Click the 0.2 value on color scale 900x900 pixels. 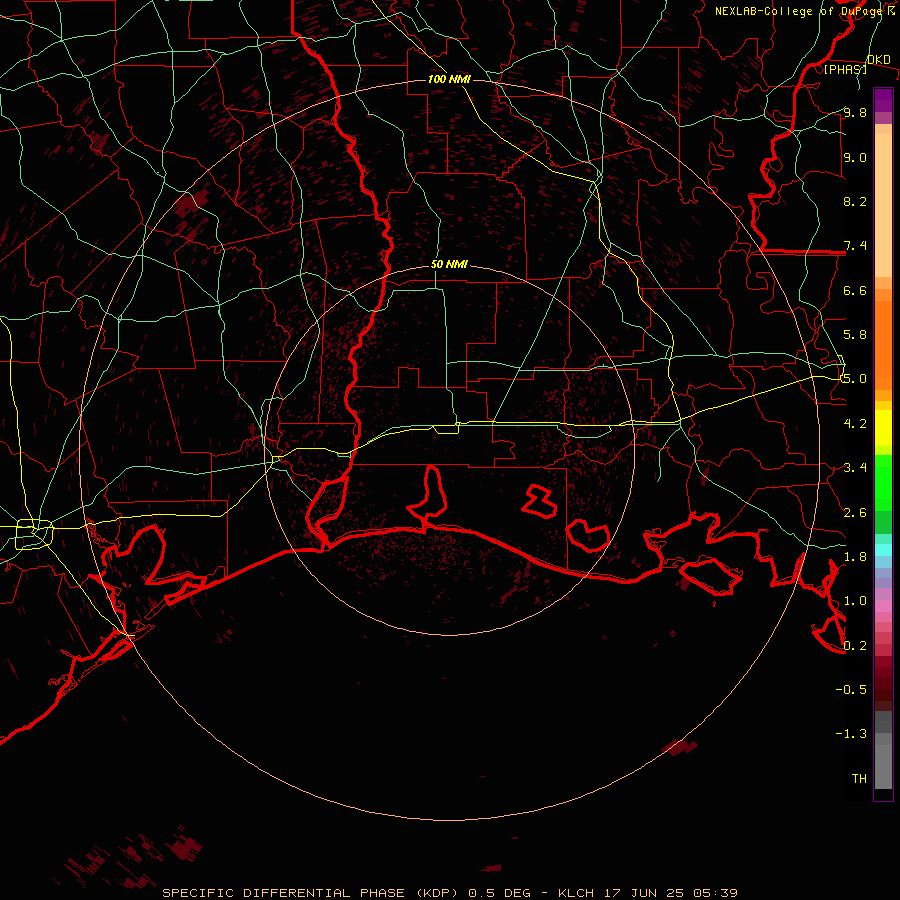(855, 646)
